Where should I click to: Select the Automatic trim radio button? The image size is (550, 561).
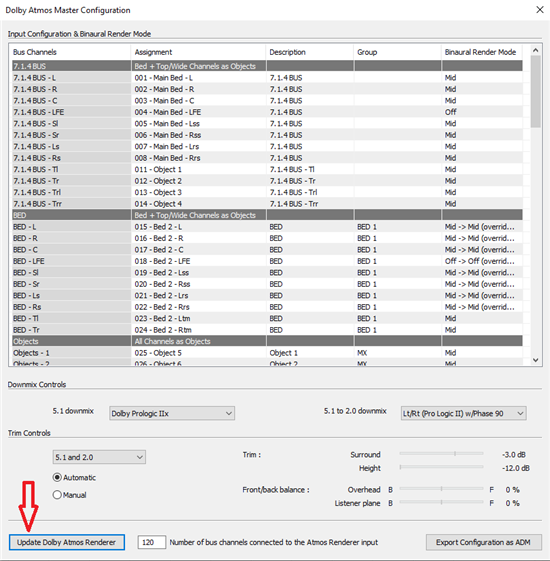tap(57, 477)
